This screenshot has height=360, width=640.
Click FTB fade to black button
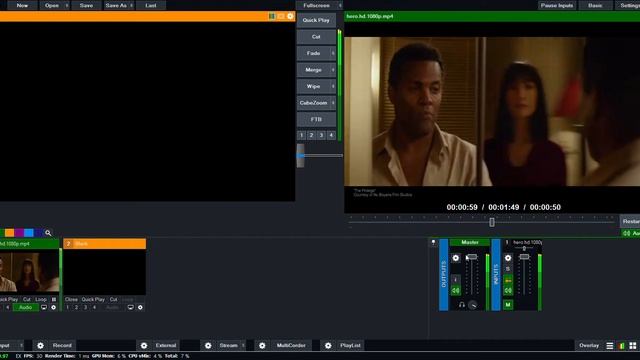click(x=316, y=119)
